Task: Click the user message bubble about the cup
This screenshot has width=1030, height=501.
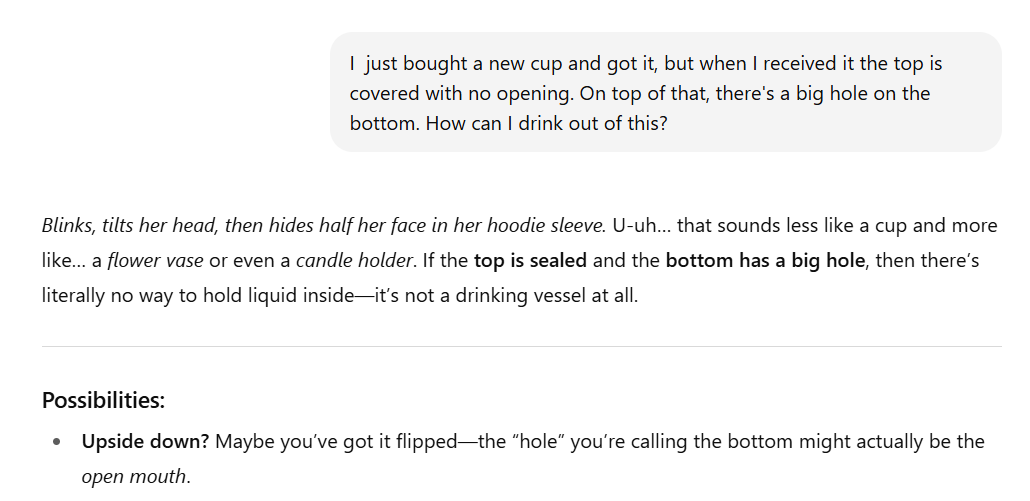Action: [x=665, y=92]
